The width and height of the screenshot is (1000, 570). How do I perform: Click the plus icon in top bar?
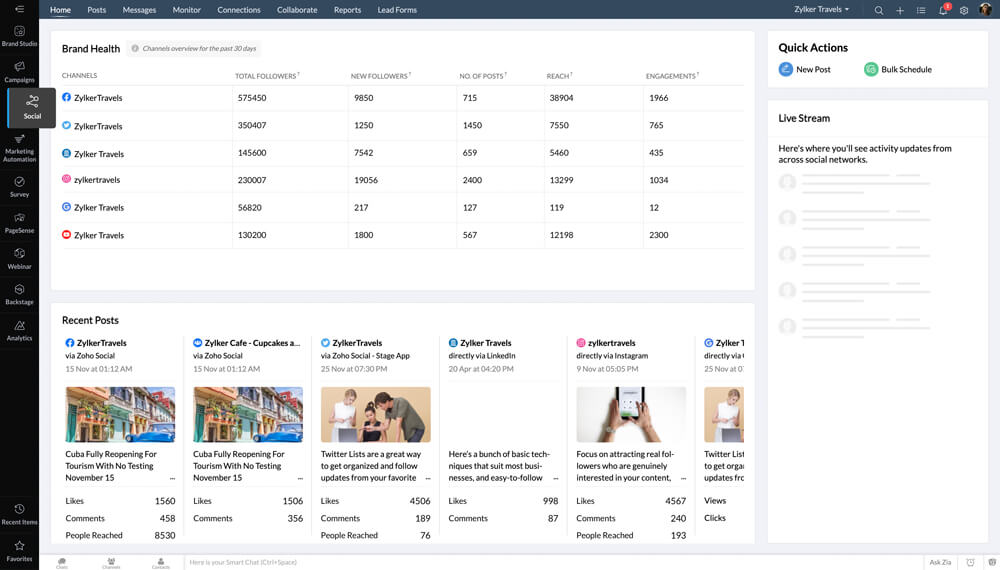900,10
